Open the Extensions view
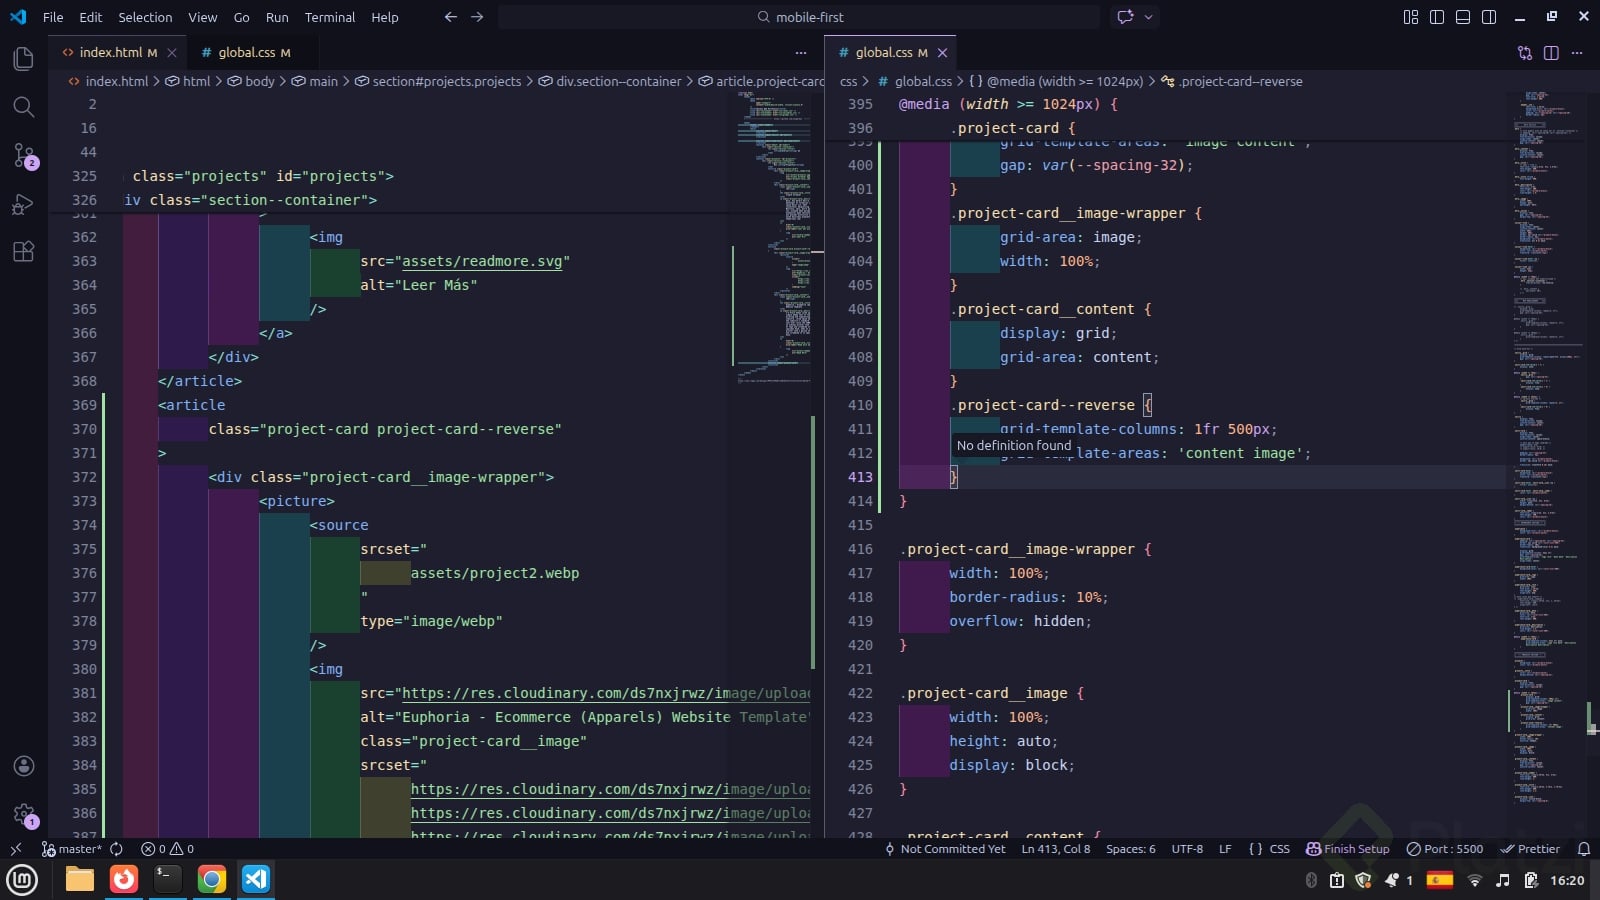This screenshot has width=1600, height=900. (x=23, y=252)
